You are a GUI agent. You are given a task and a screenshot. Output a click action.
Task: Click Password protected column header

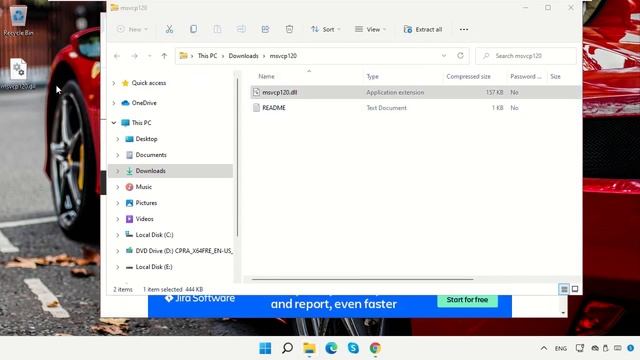point(526,76)
